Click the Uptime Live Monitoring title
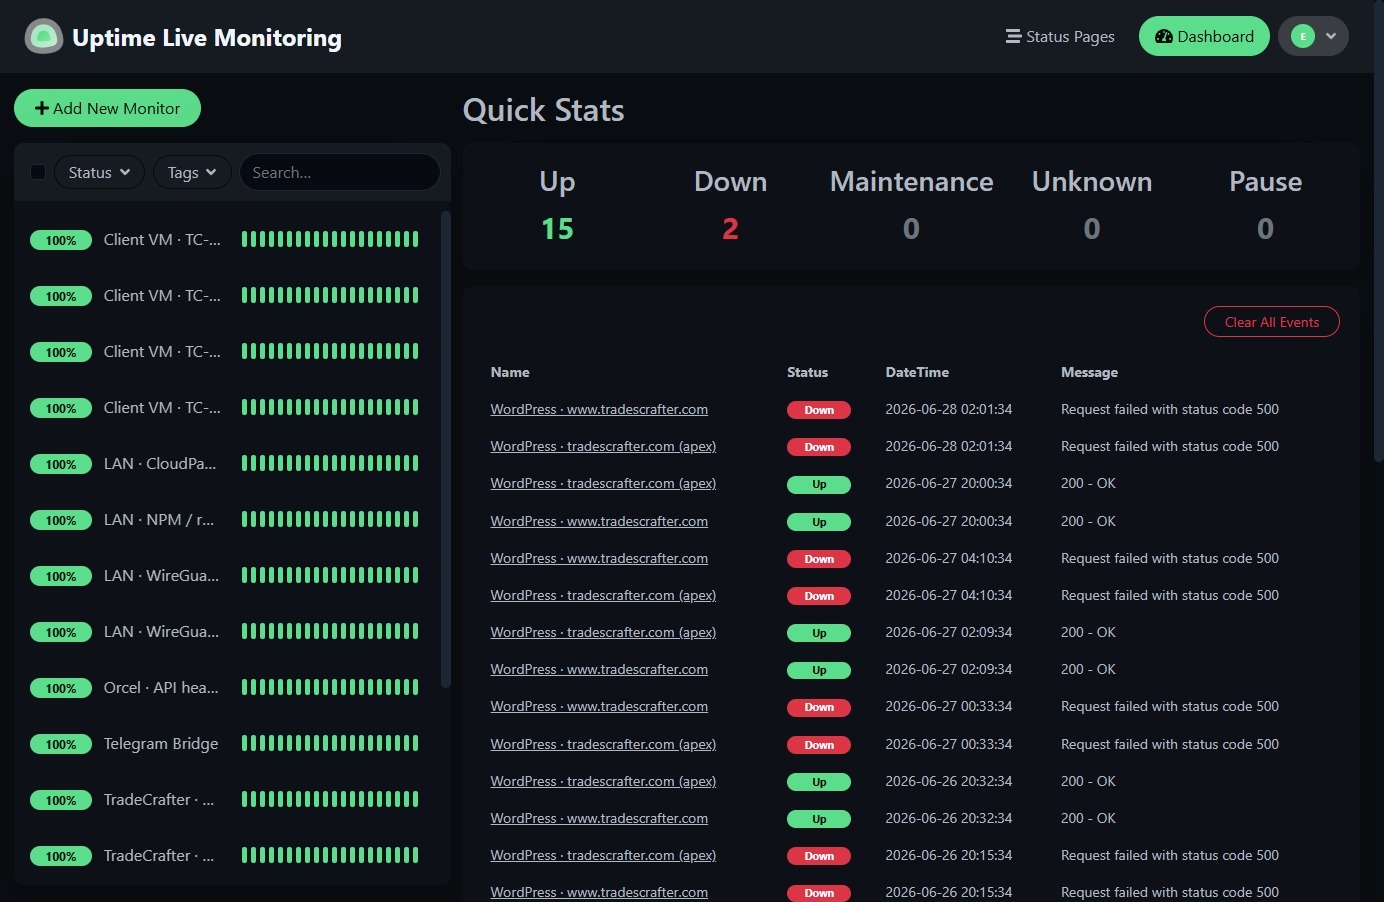Viewport: 1384px width, 902px height. pyautogui.click(x=207, y=38)
